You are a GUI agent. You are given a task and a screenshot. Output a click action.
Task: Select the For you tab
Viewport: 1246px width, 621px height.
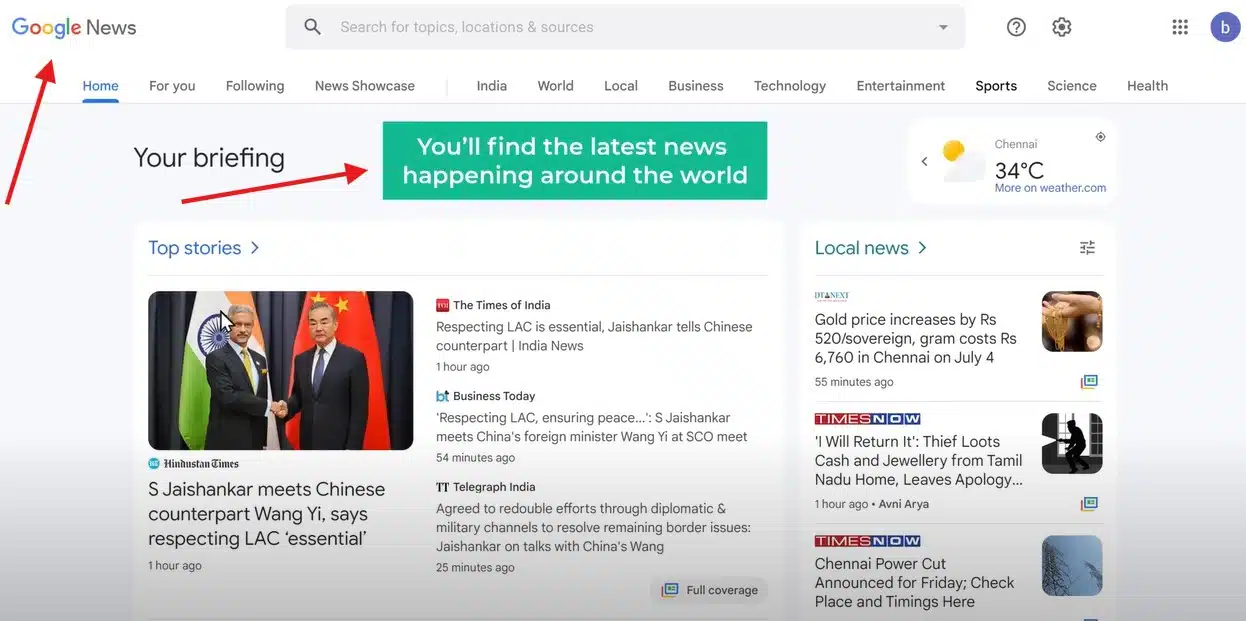point(171,86)
